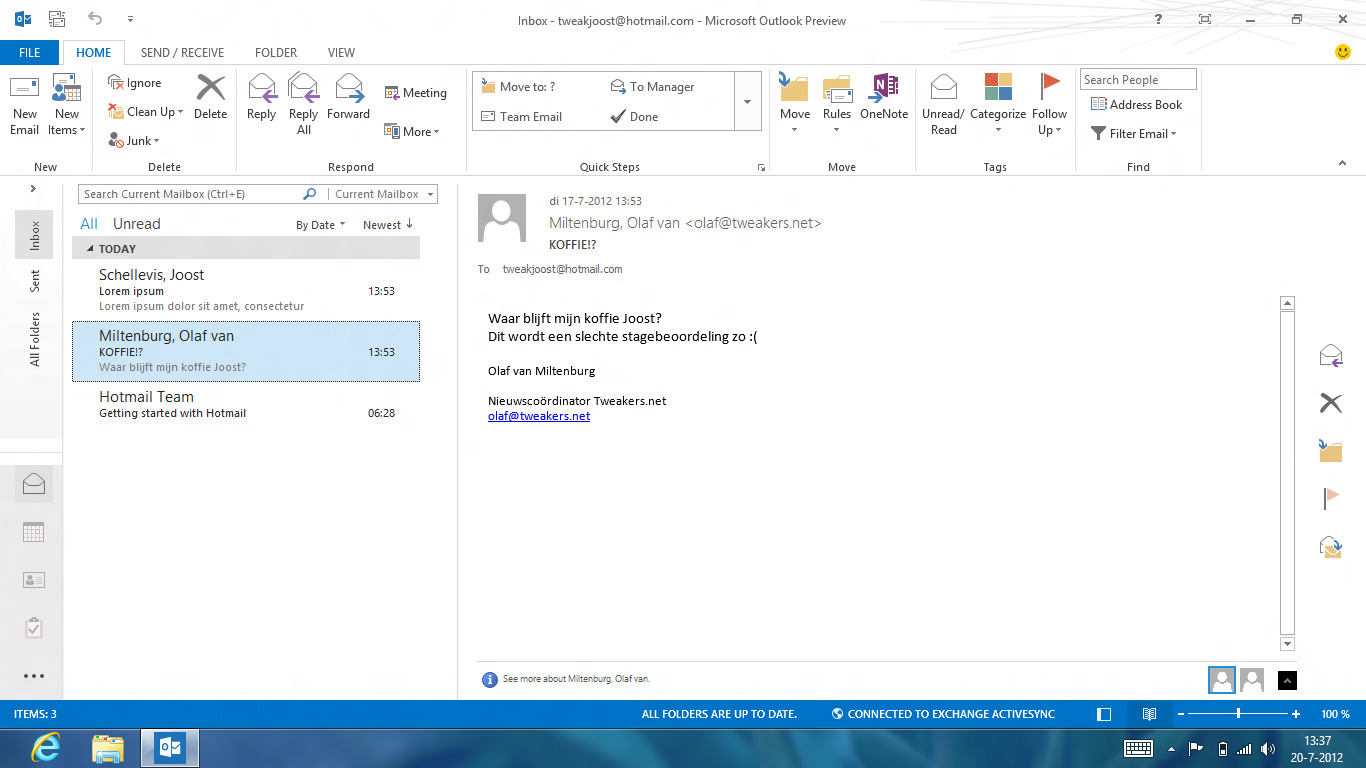Switch to the SEND / RECEIVE tab

click(182, 53)
